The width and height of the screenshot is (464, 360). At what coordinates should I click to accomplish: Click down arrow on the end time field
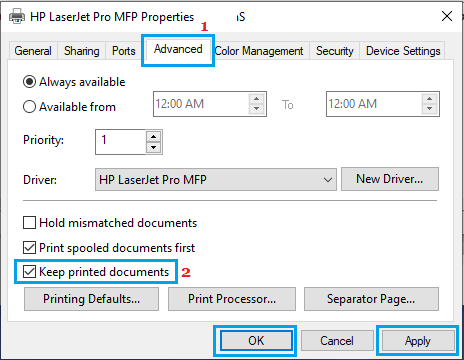coord(429,109)
